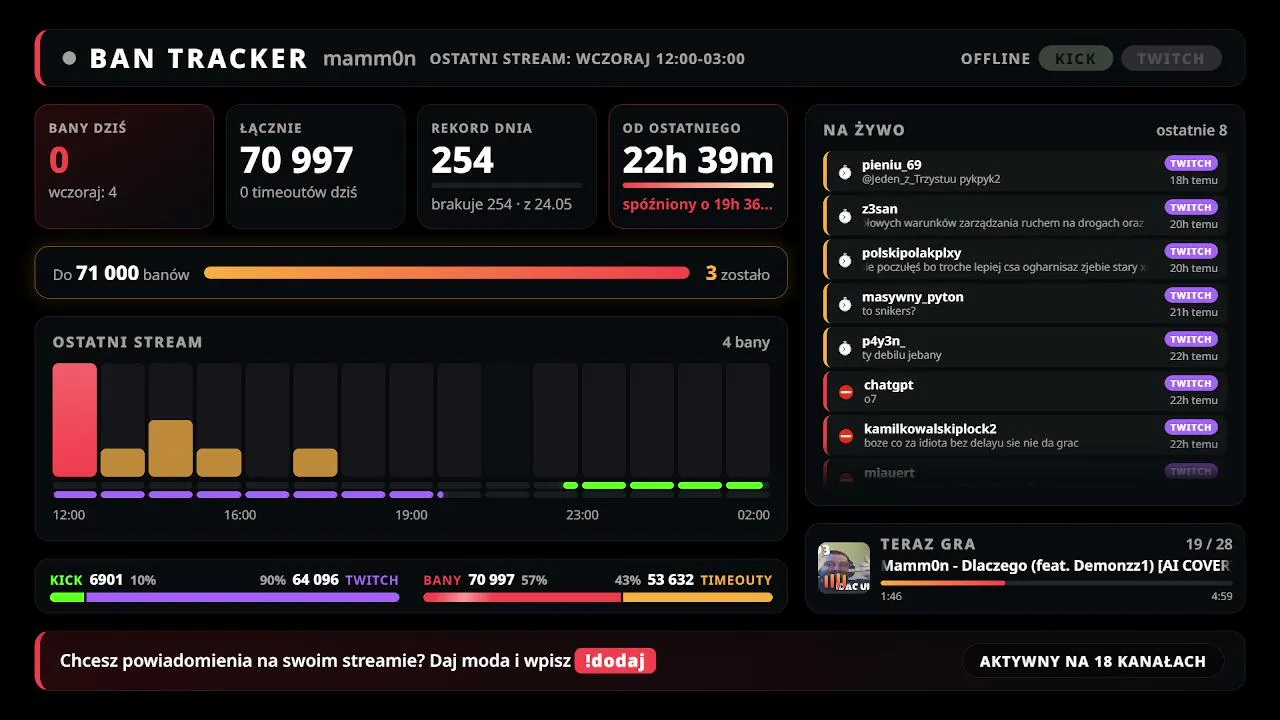The image size is (1280, 720).
Task: Click the username p4y3n_
Action: [884, 340]
